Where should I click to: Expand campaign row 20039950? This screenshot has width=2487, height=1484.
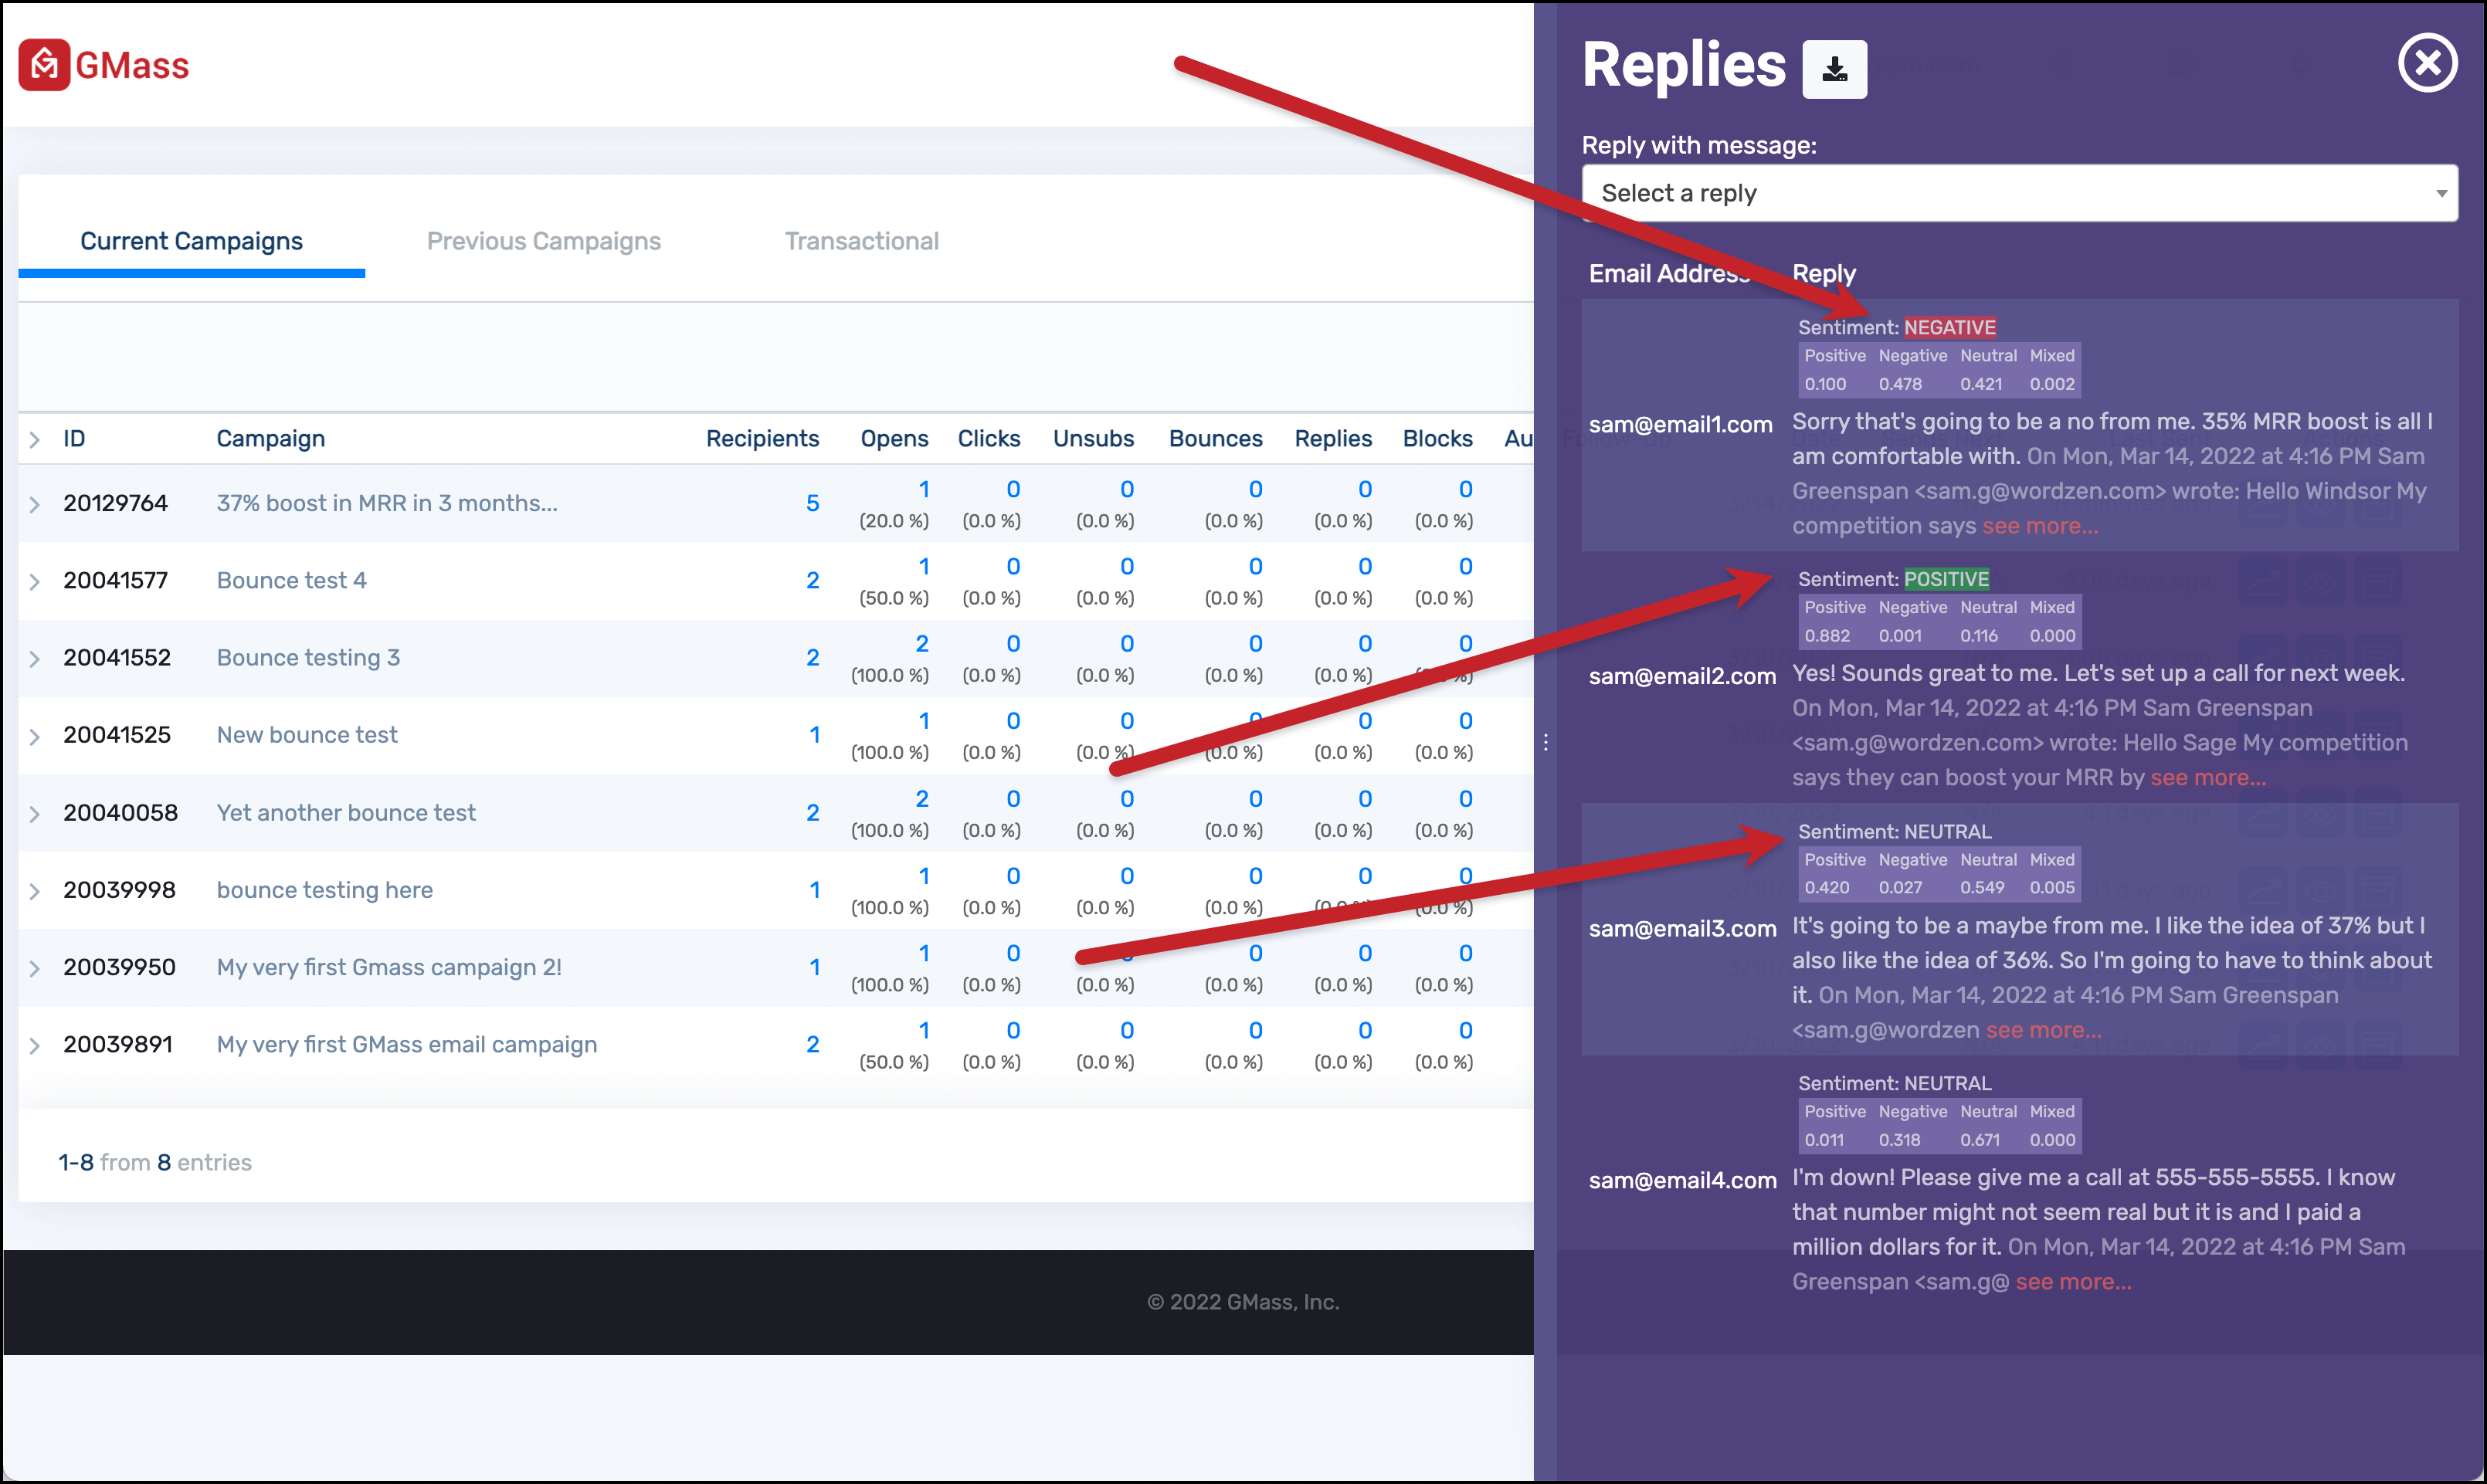pyautogui.click(x=34, y=968)
